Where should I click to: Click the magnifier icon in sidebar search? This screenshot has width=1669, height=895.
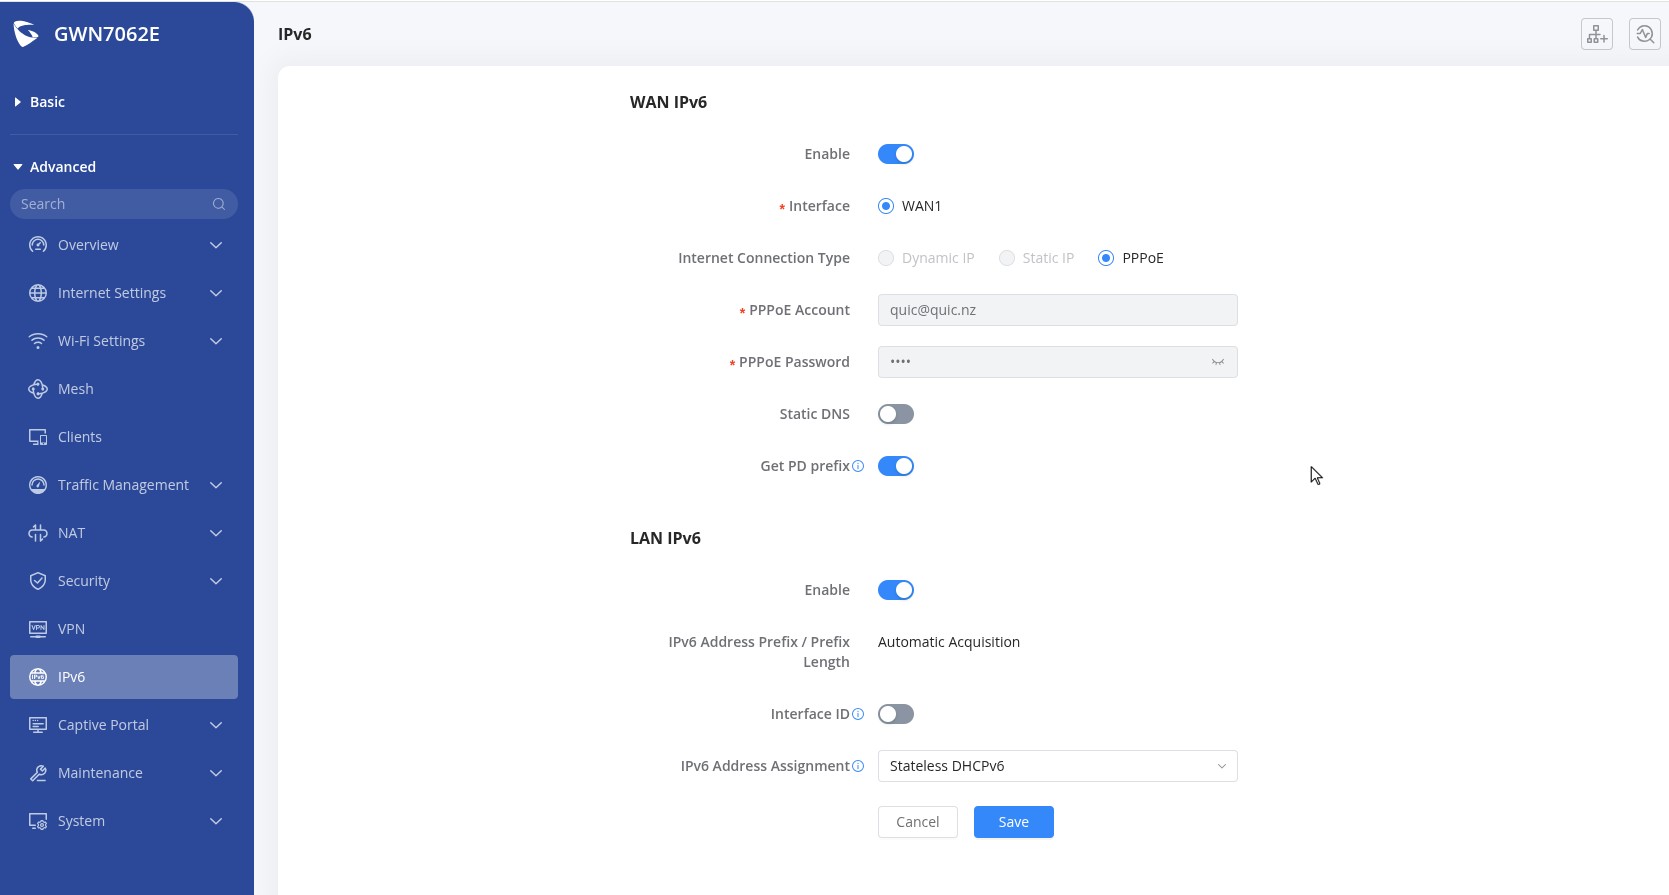click(x=219, y=204)
